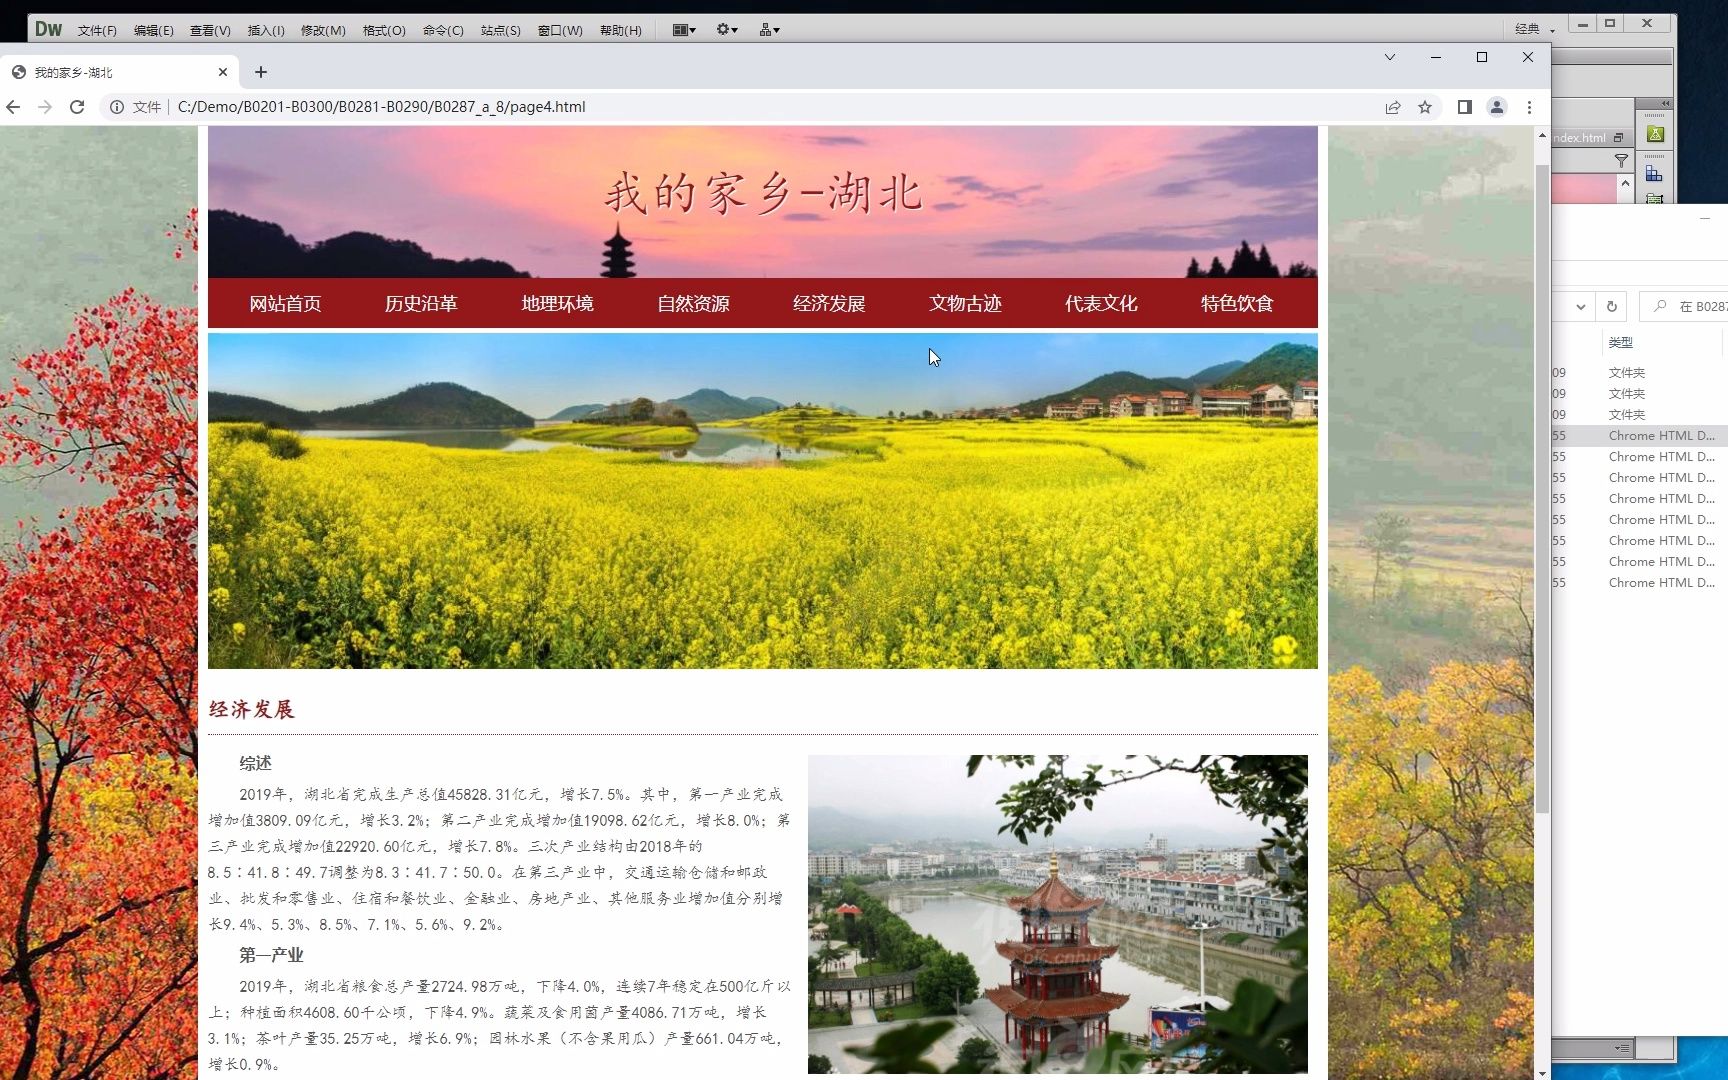Close the 我的家乡-湖北 browser tab
Image resolution: width=1728 pixels, height=1080 pixels.
point(223,72)
